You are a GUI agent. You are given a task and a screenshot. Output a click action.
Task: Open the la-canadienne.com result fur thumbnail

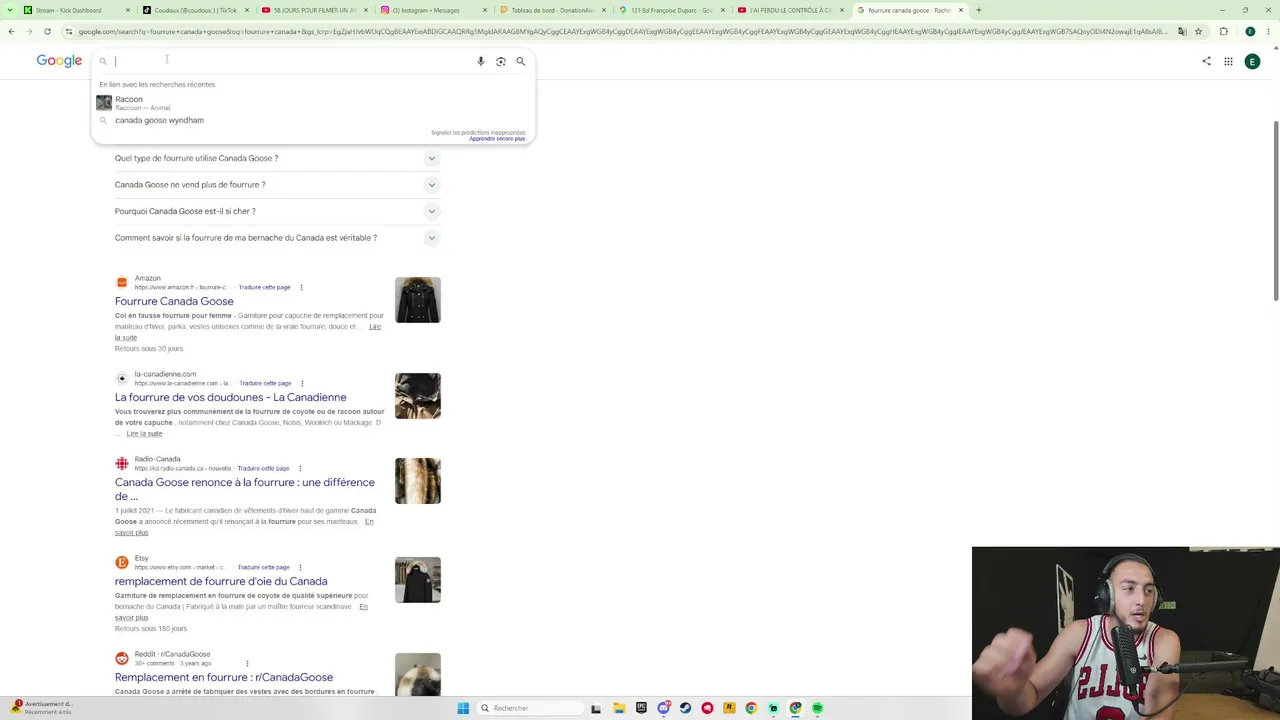[418, 396]
